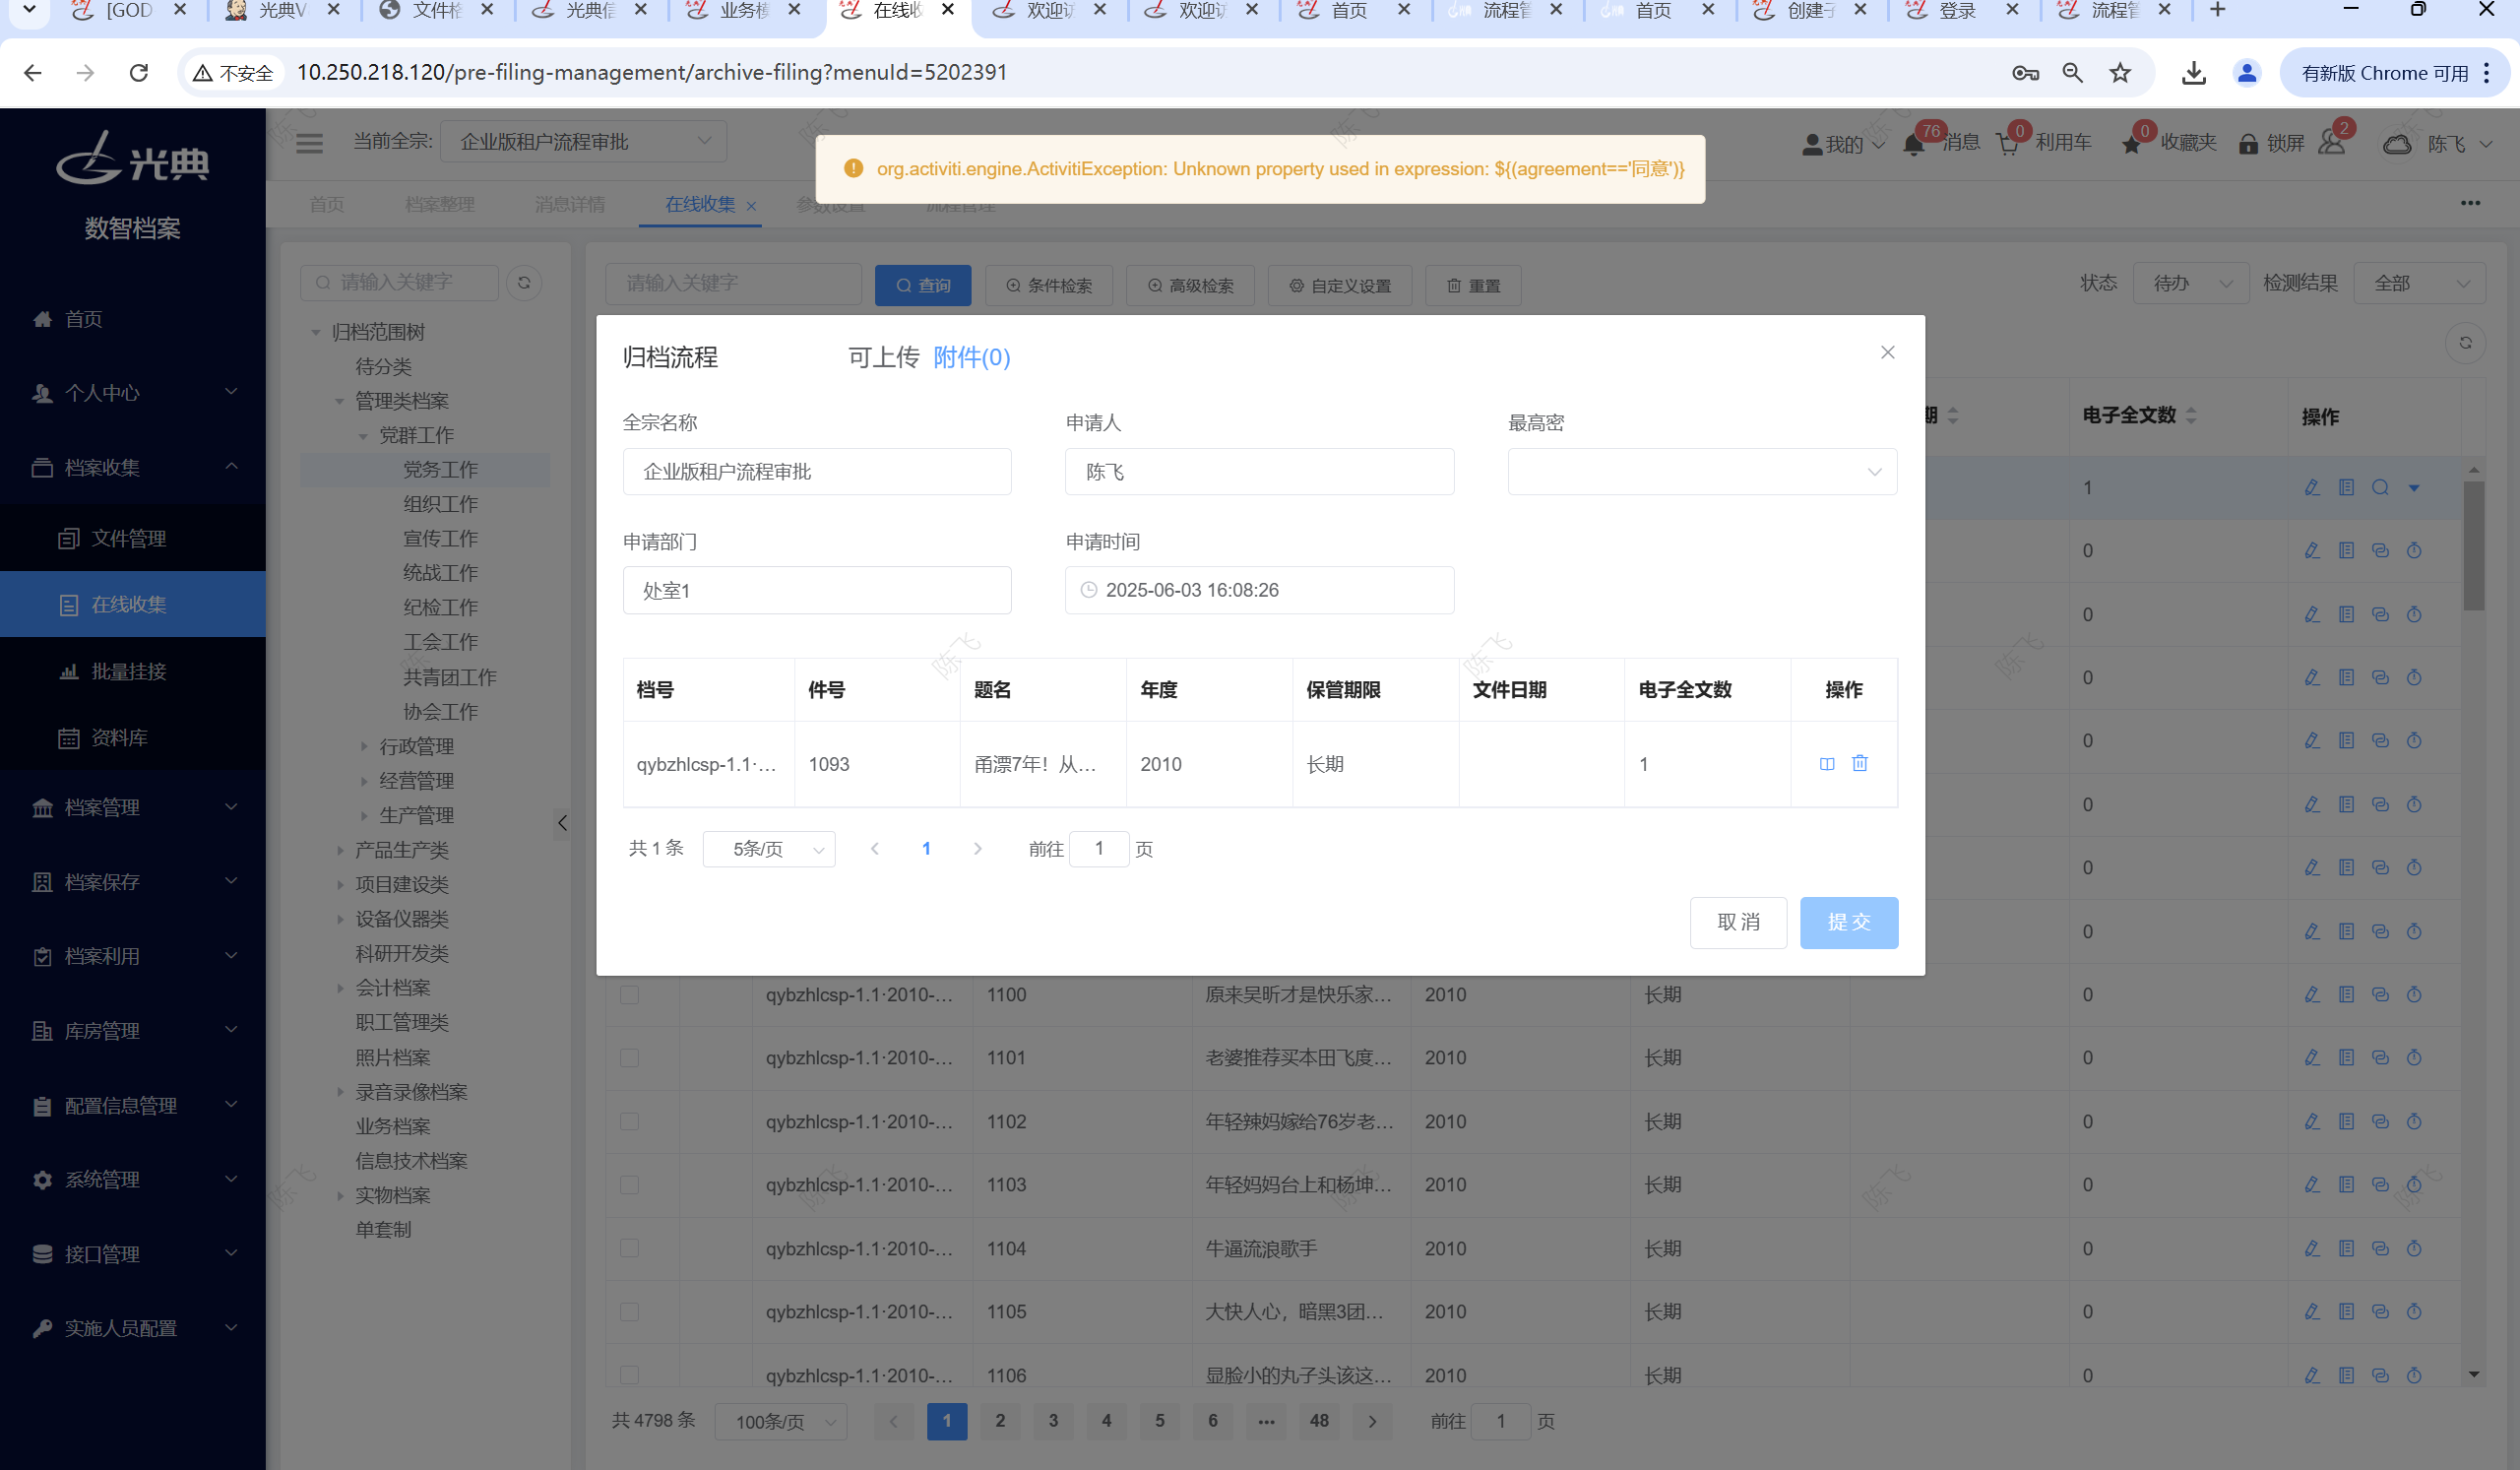This screenshot has height=1470, width=2520.
Task: Tick the checkbox for row 1101
Action: [629, 1057]
